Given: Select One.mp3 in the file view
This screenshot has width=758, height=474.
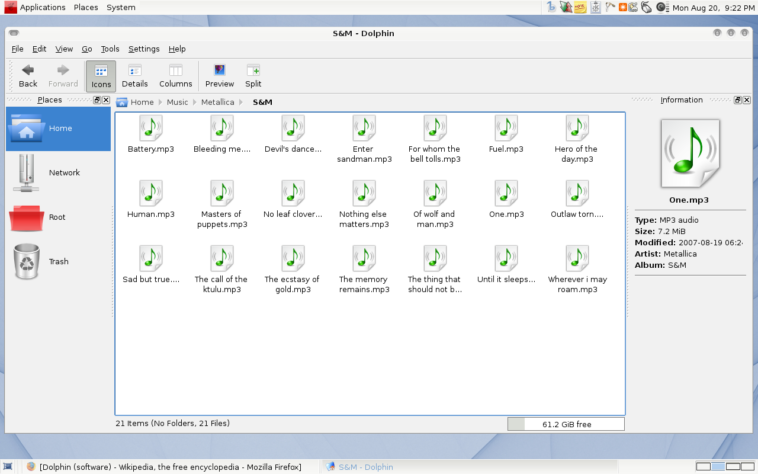Looking at the screenshot, I should pos(506,200).
